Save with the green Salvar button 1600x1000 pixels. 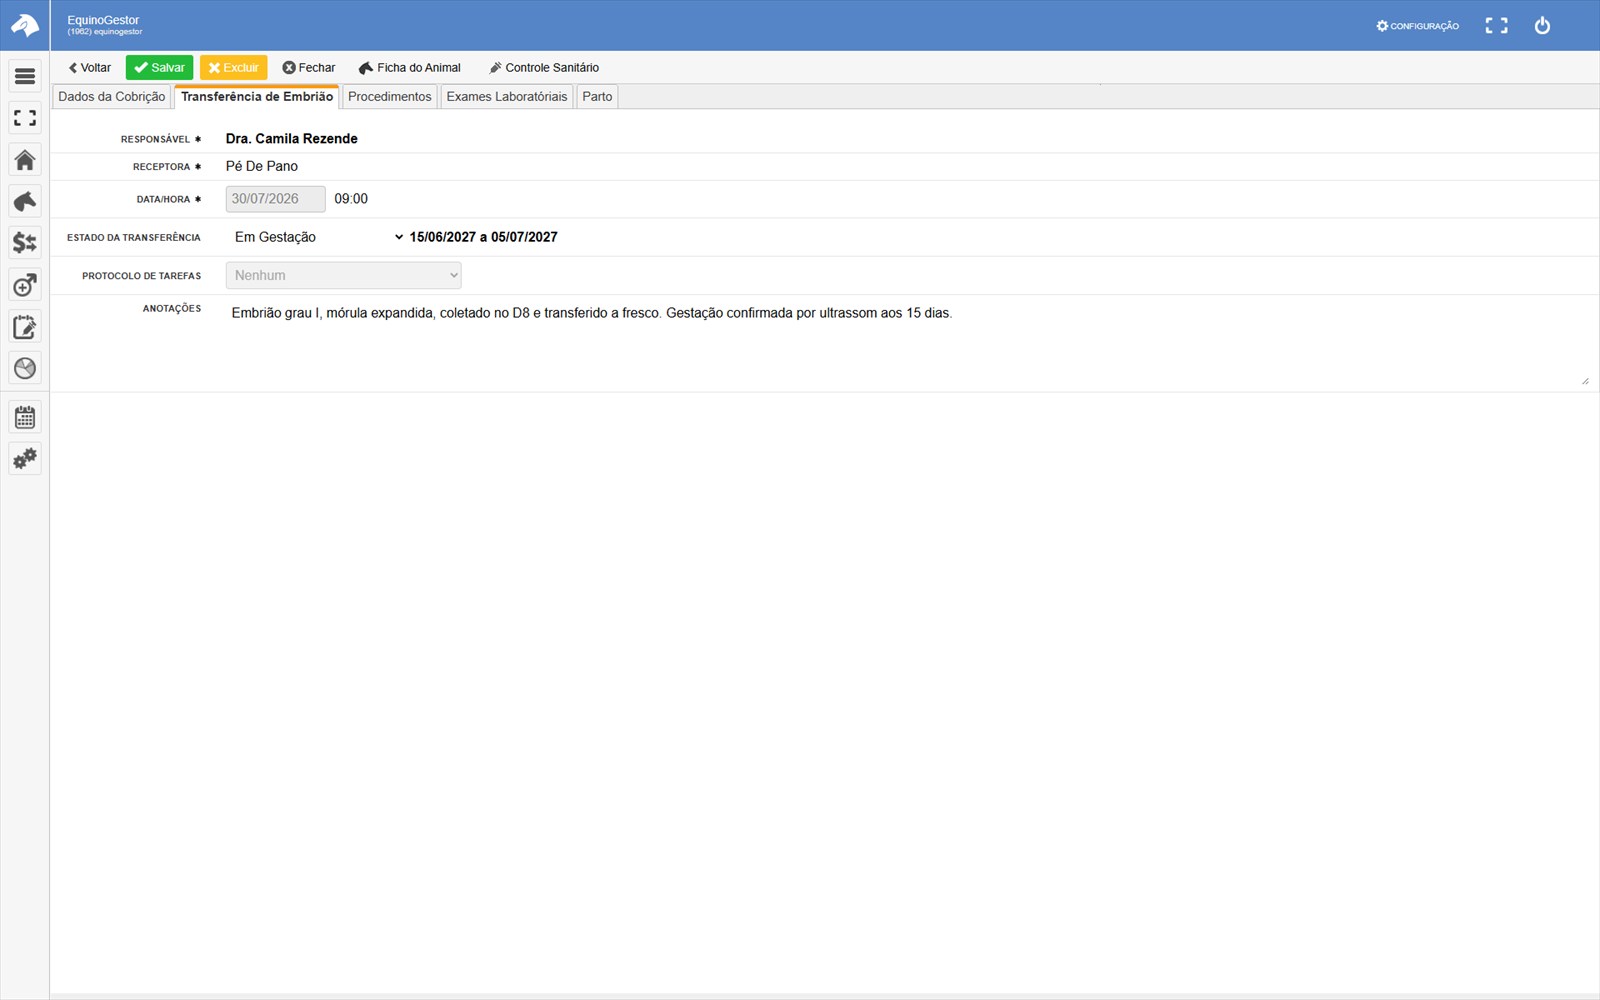point(159,68)
